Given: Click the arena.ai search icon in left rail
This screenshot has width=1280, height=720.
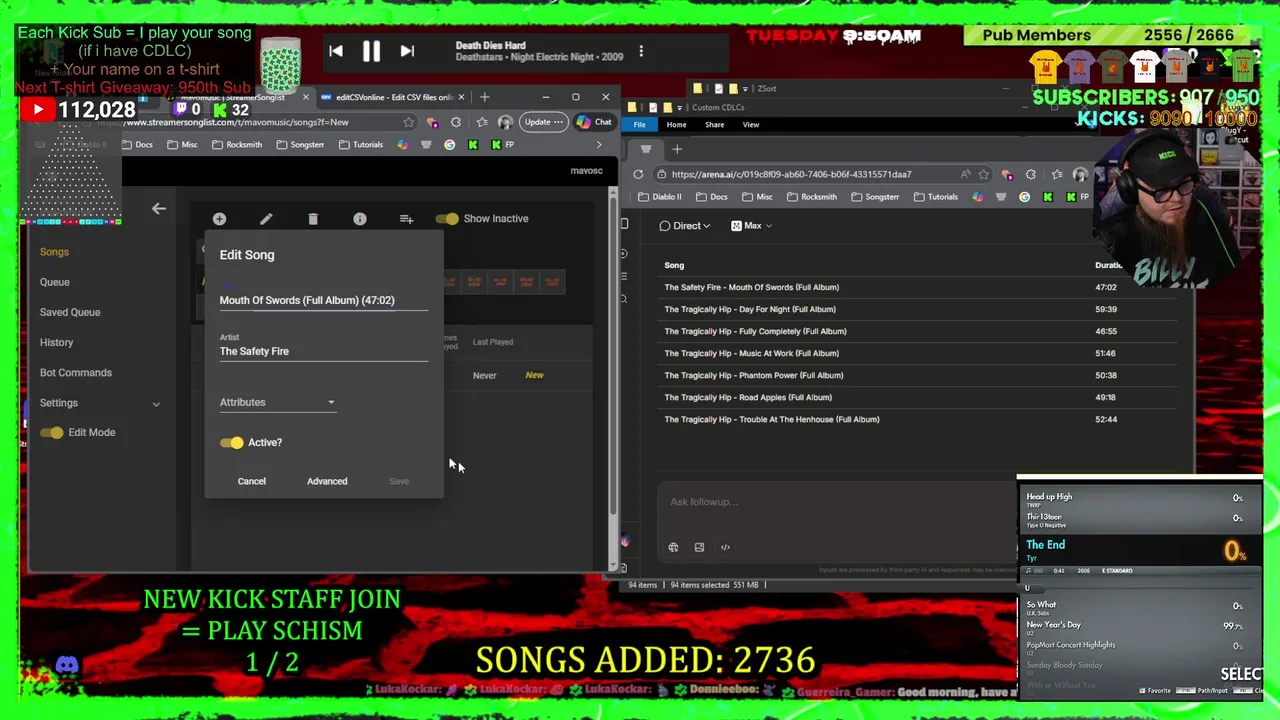Looking at the screenshot, I should pos(624,299).
